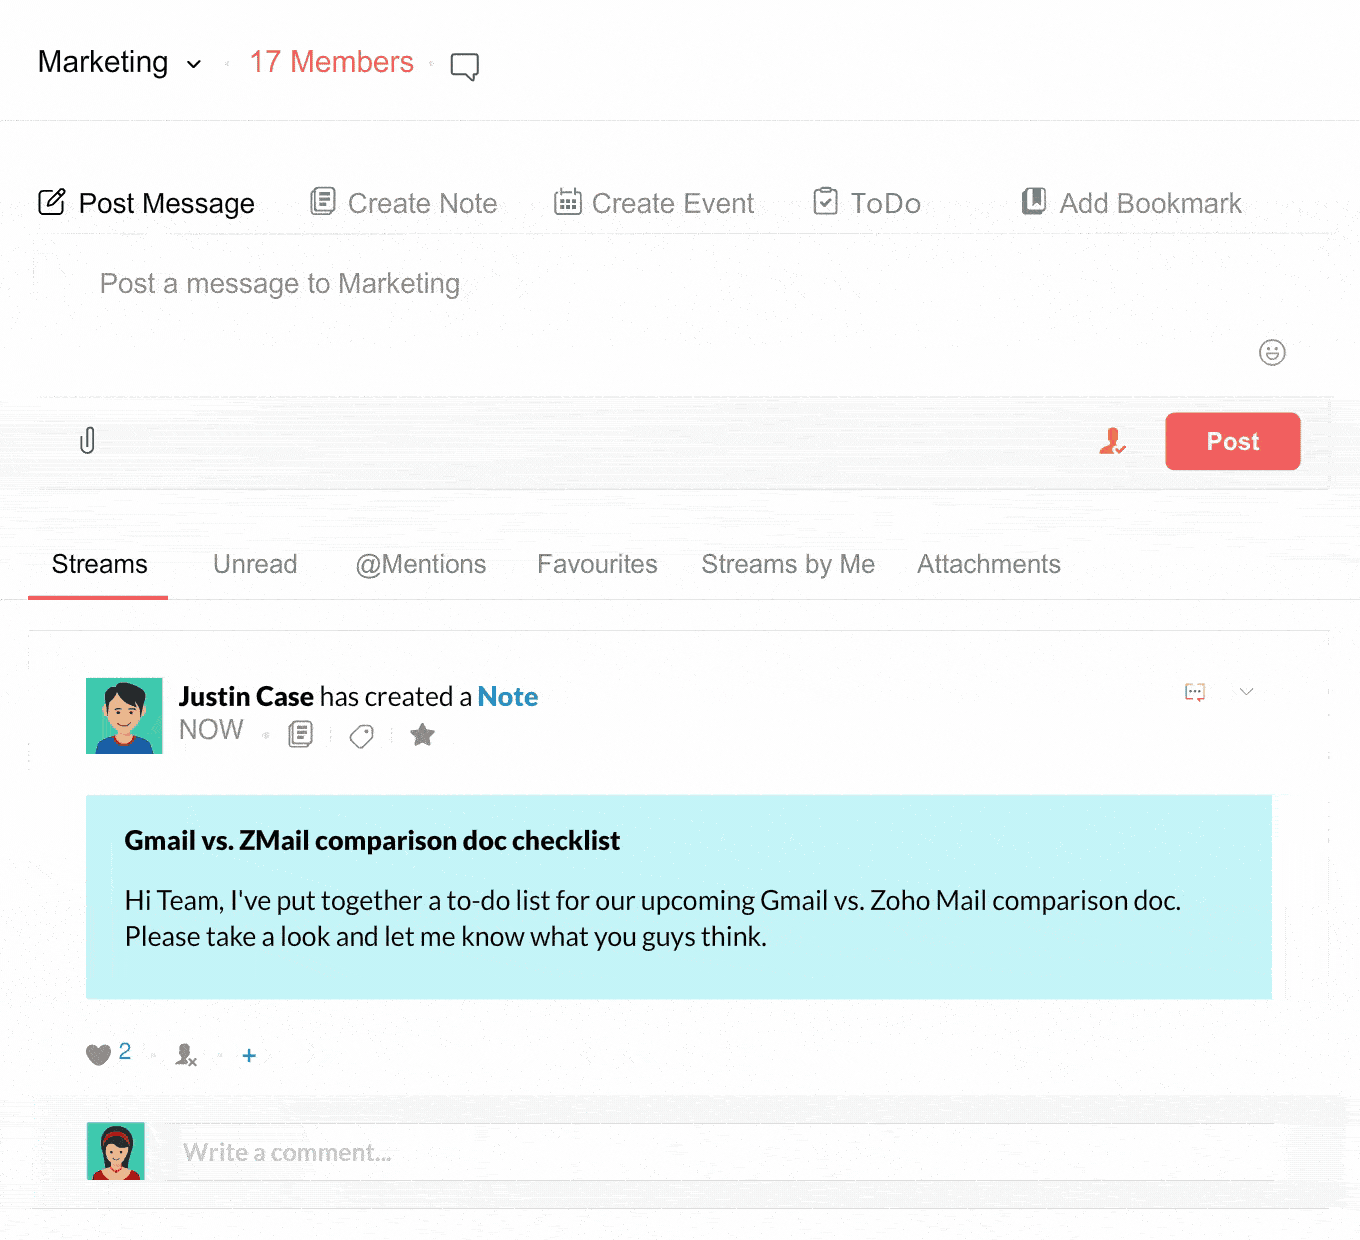Click the plus icon beside the likes
Image resolution: width=1360 pixels, height=1240 pixels.
click(x=249, y=1055)
